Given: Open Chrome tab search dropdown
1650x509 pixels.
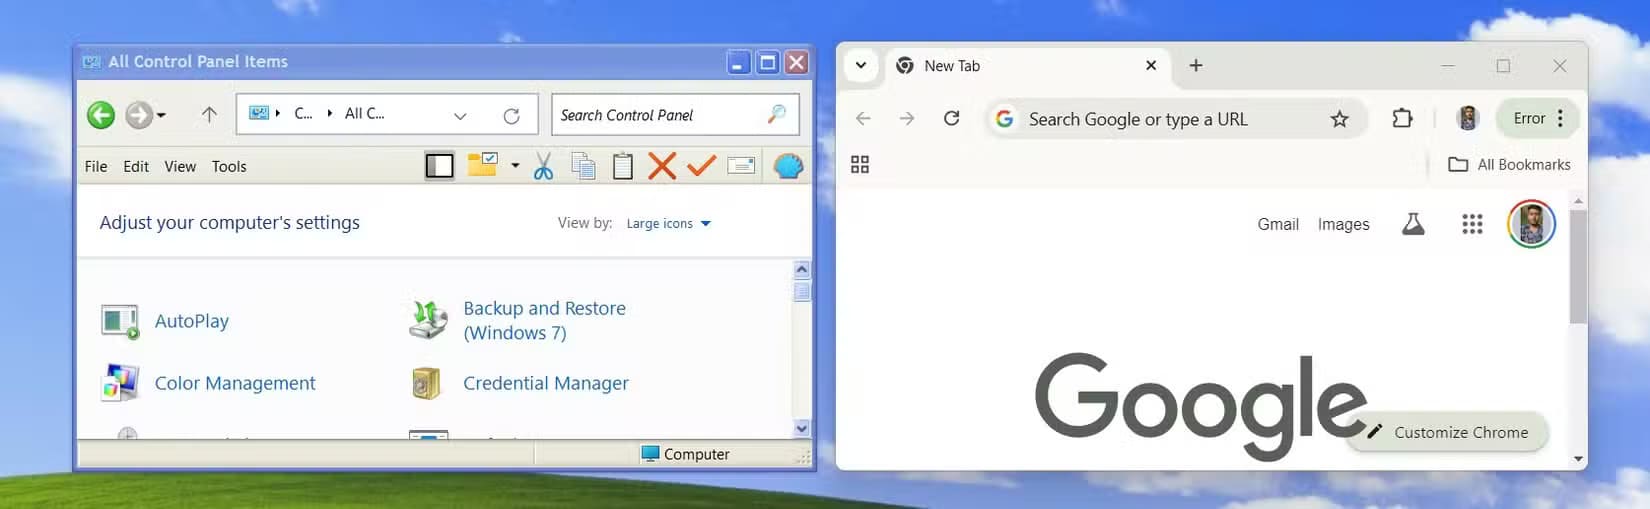Looking at the screenshot, I should [860, 66].
